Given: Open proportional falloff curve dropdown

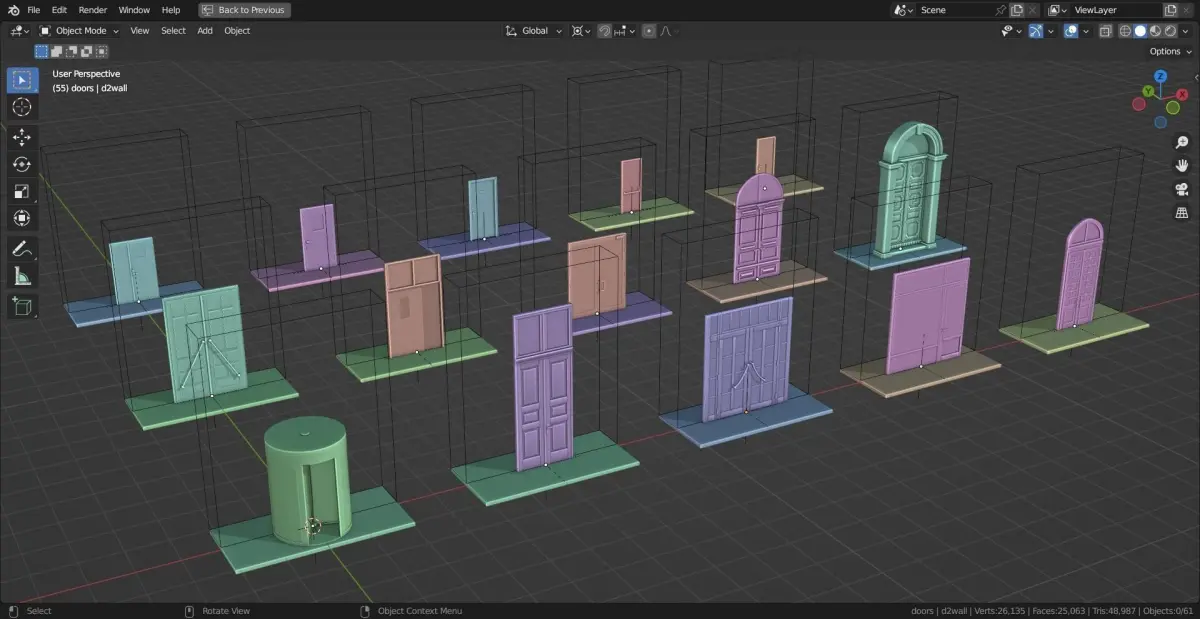Looking at the screenshot, I should tap(669, 31).
